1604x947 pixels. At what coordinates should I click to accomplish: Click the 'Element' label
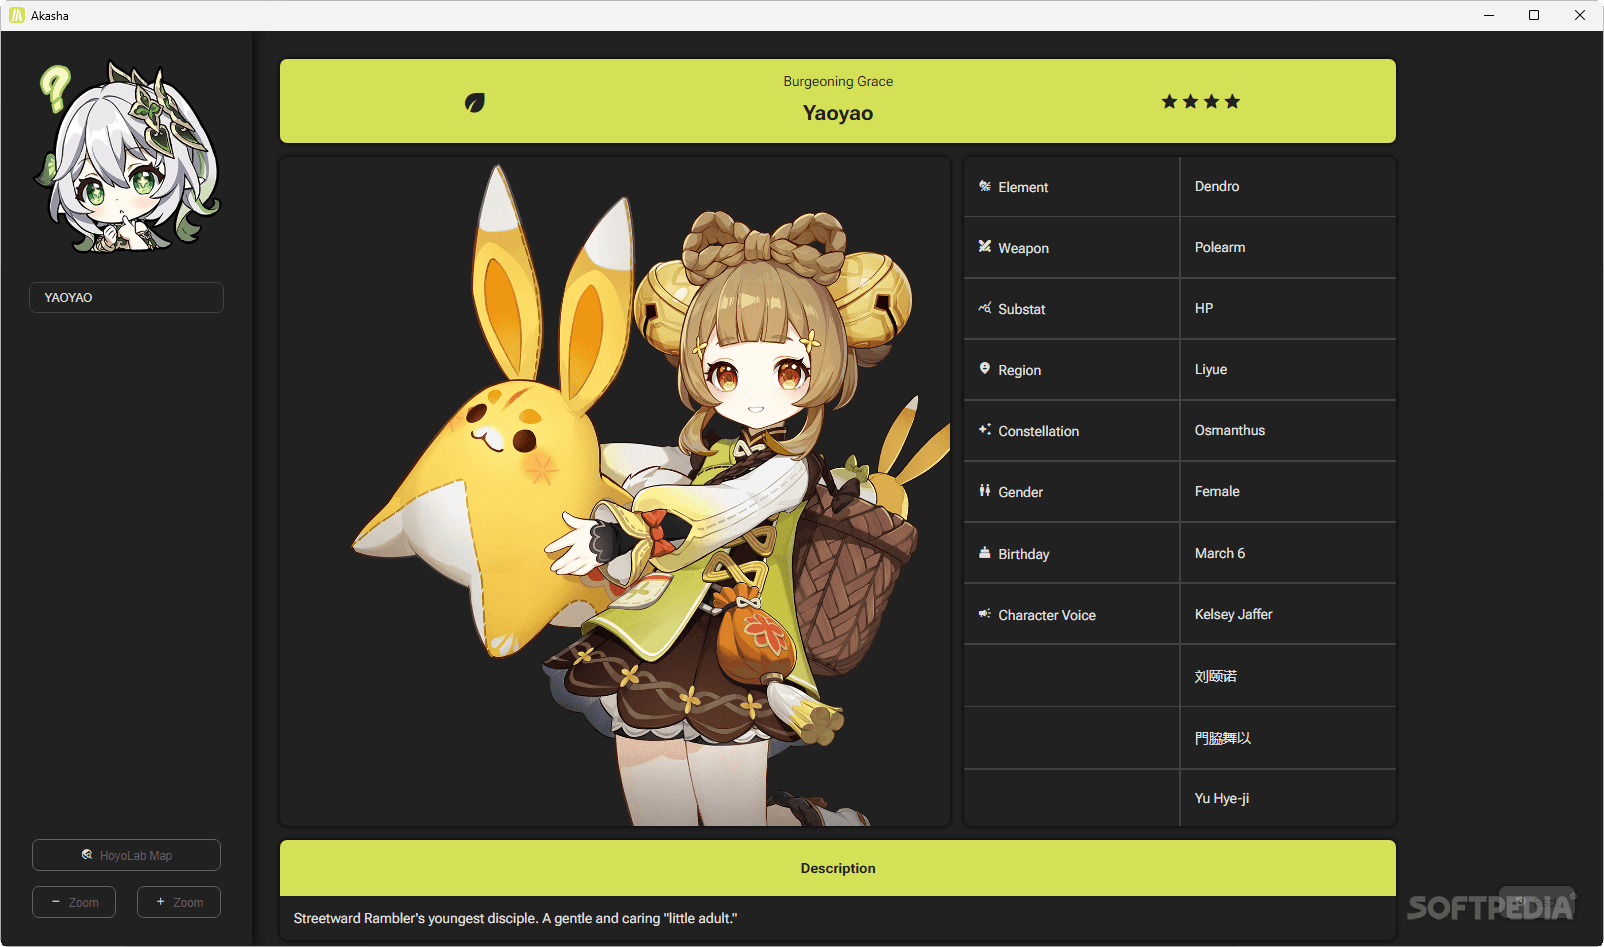1023,187
